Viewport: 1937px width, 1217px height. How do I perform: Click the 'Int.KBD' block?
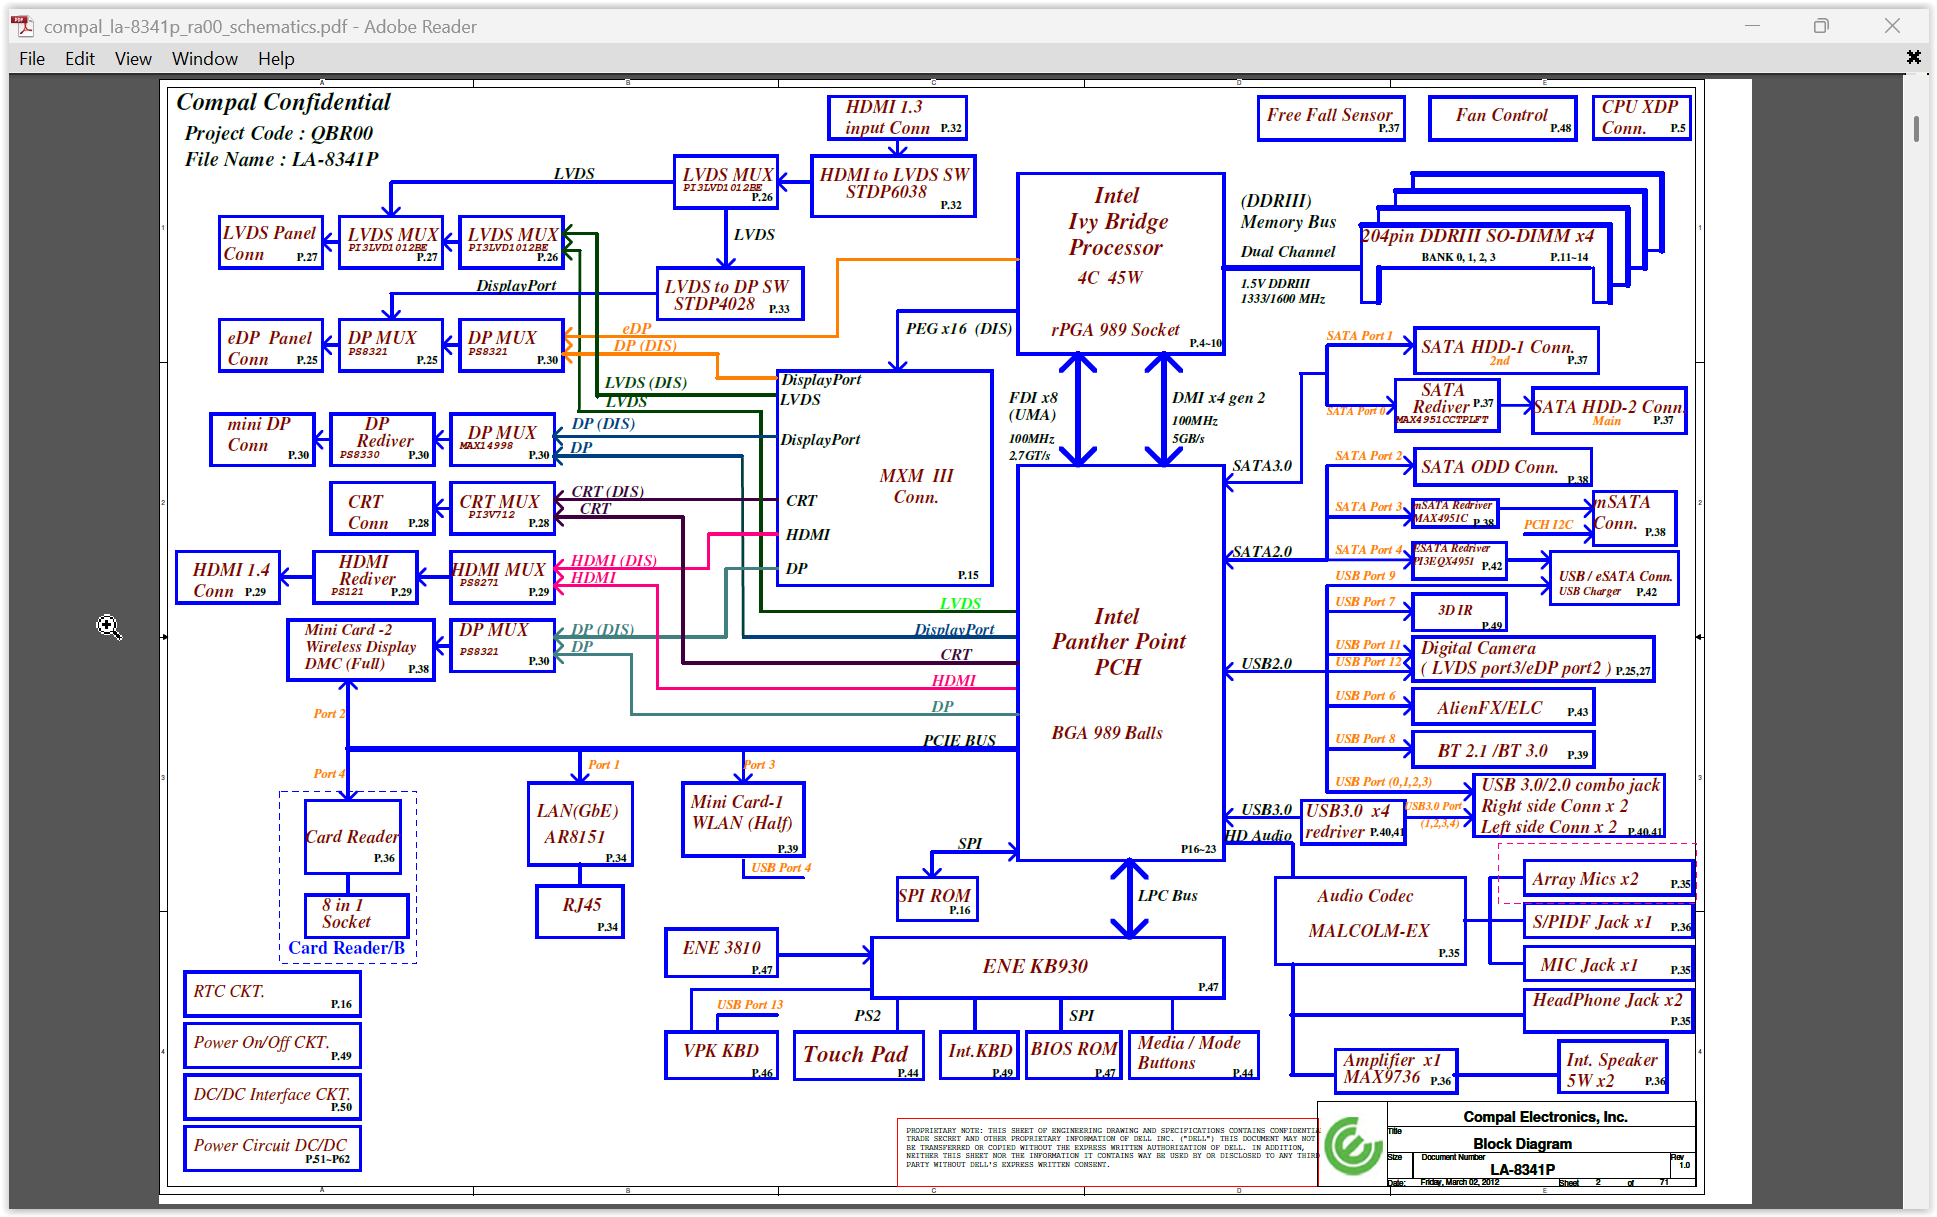click(979, 1055)
